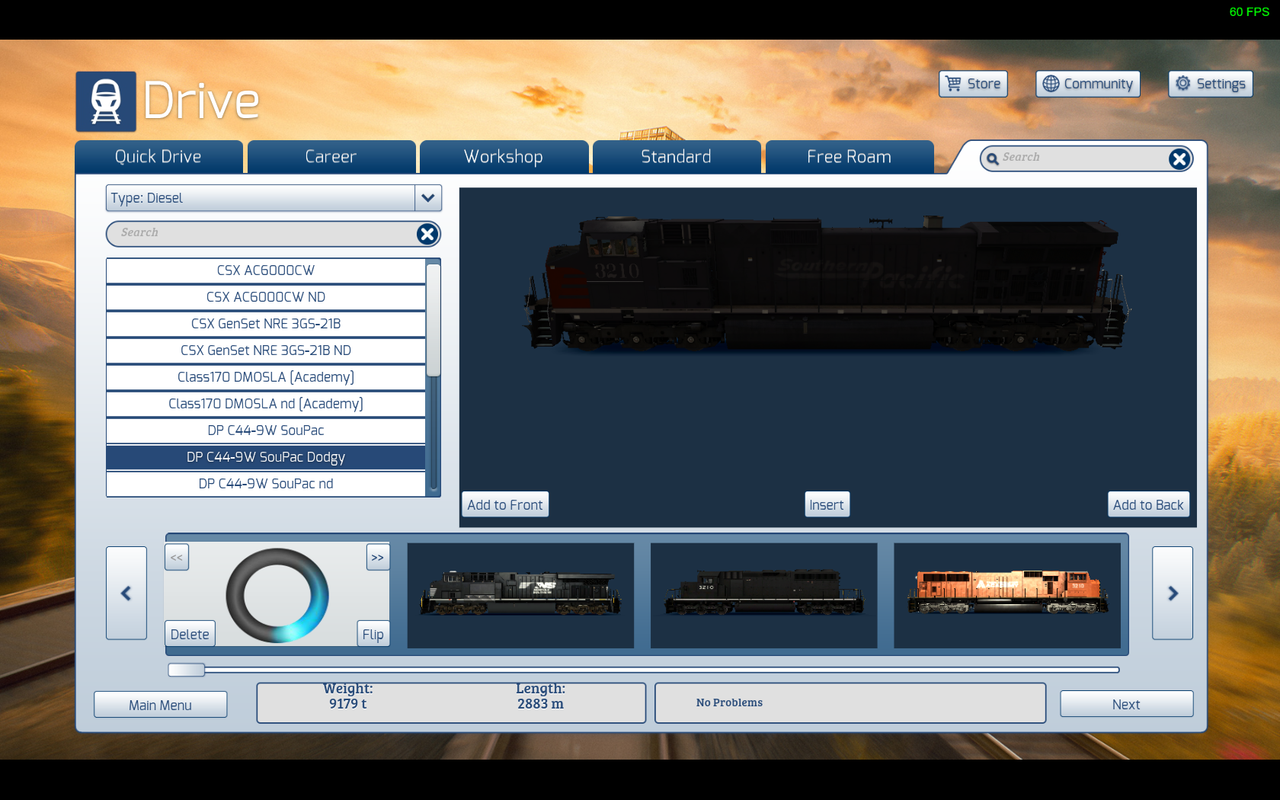
Task: Select the orange locomotive thumbnail
Action: coord(1007,595)
